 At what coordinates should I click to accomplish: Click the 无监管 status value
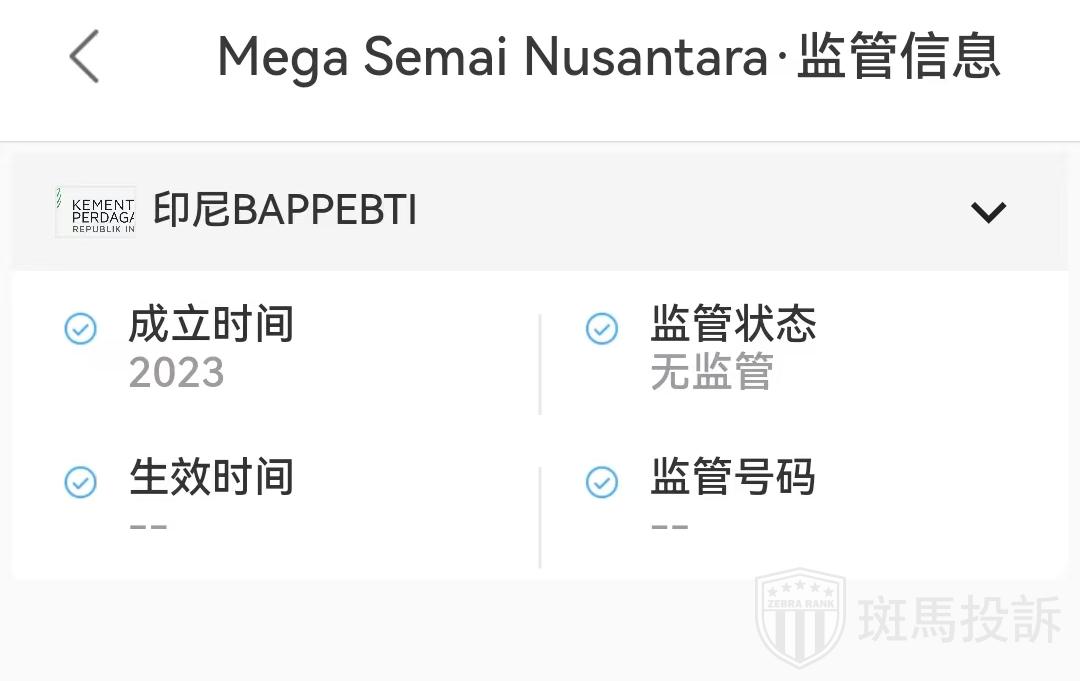[712, 373]
